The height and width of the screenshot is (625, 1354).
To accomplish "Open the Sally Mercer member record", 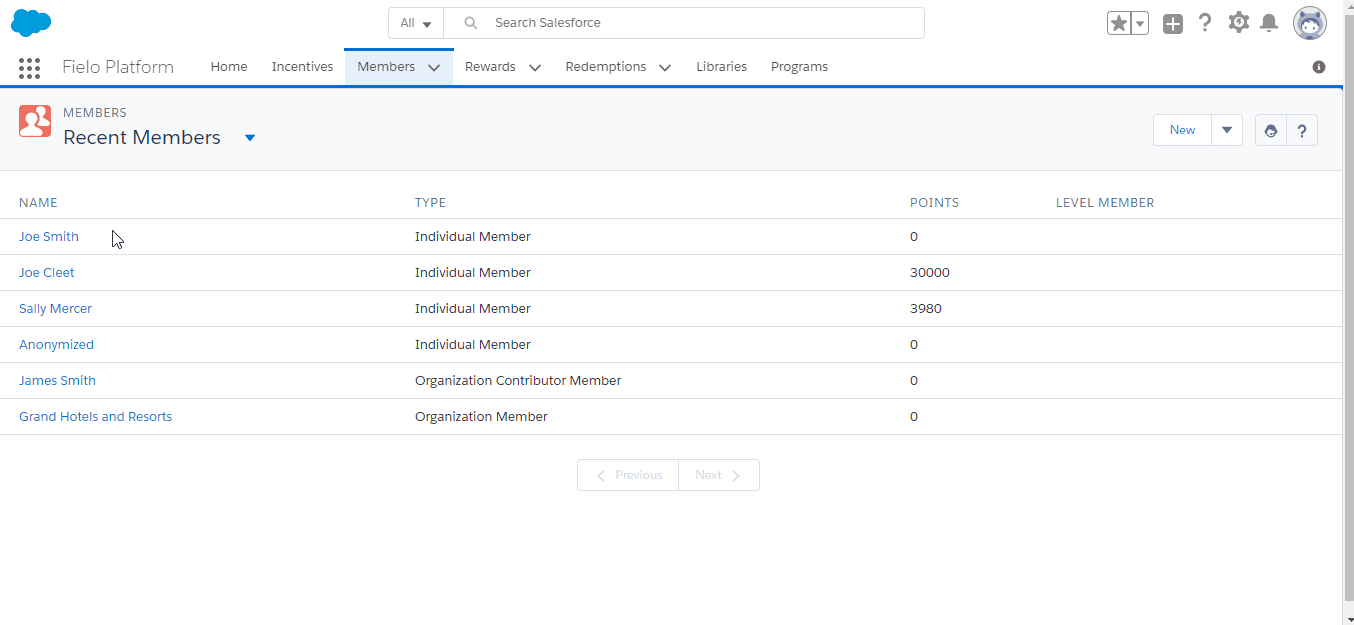I will pyautogui.click(x=55, y=309).
